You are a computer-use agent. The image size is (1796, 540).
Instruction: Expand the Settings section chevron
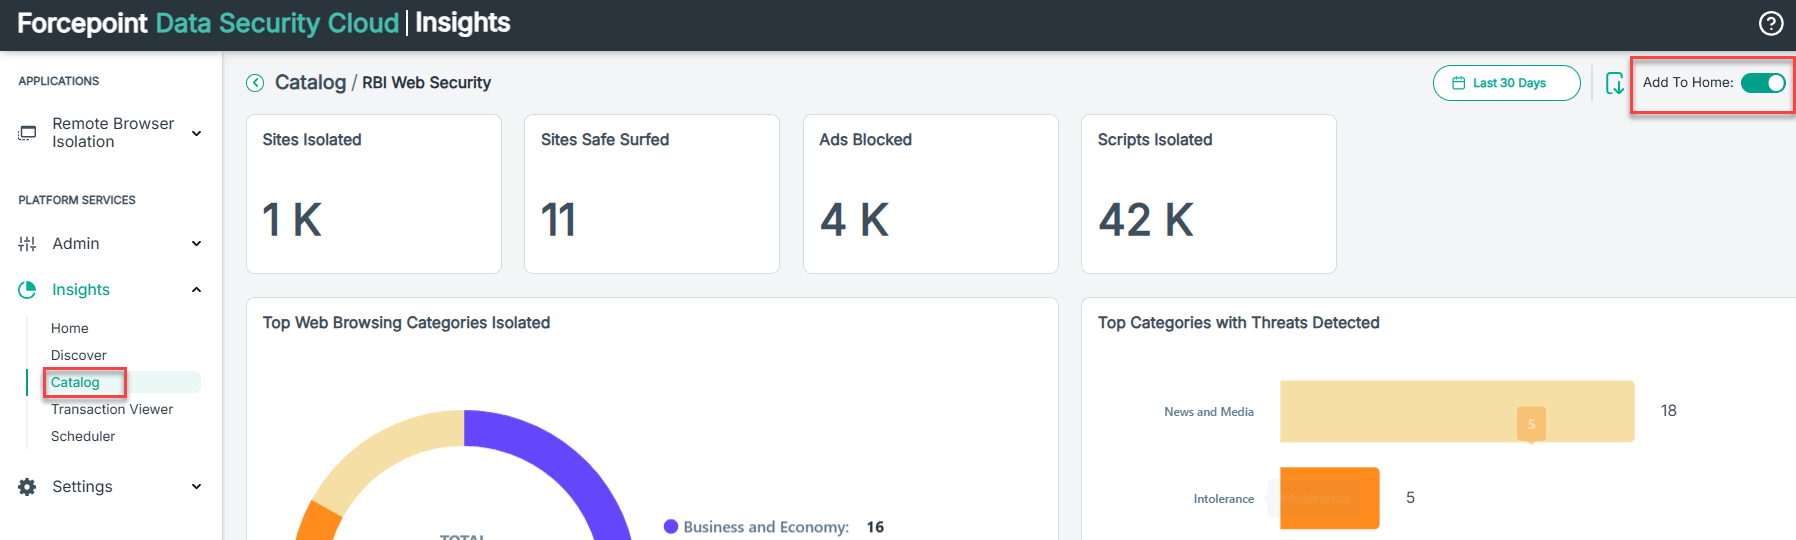[196, 487]
